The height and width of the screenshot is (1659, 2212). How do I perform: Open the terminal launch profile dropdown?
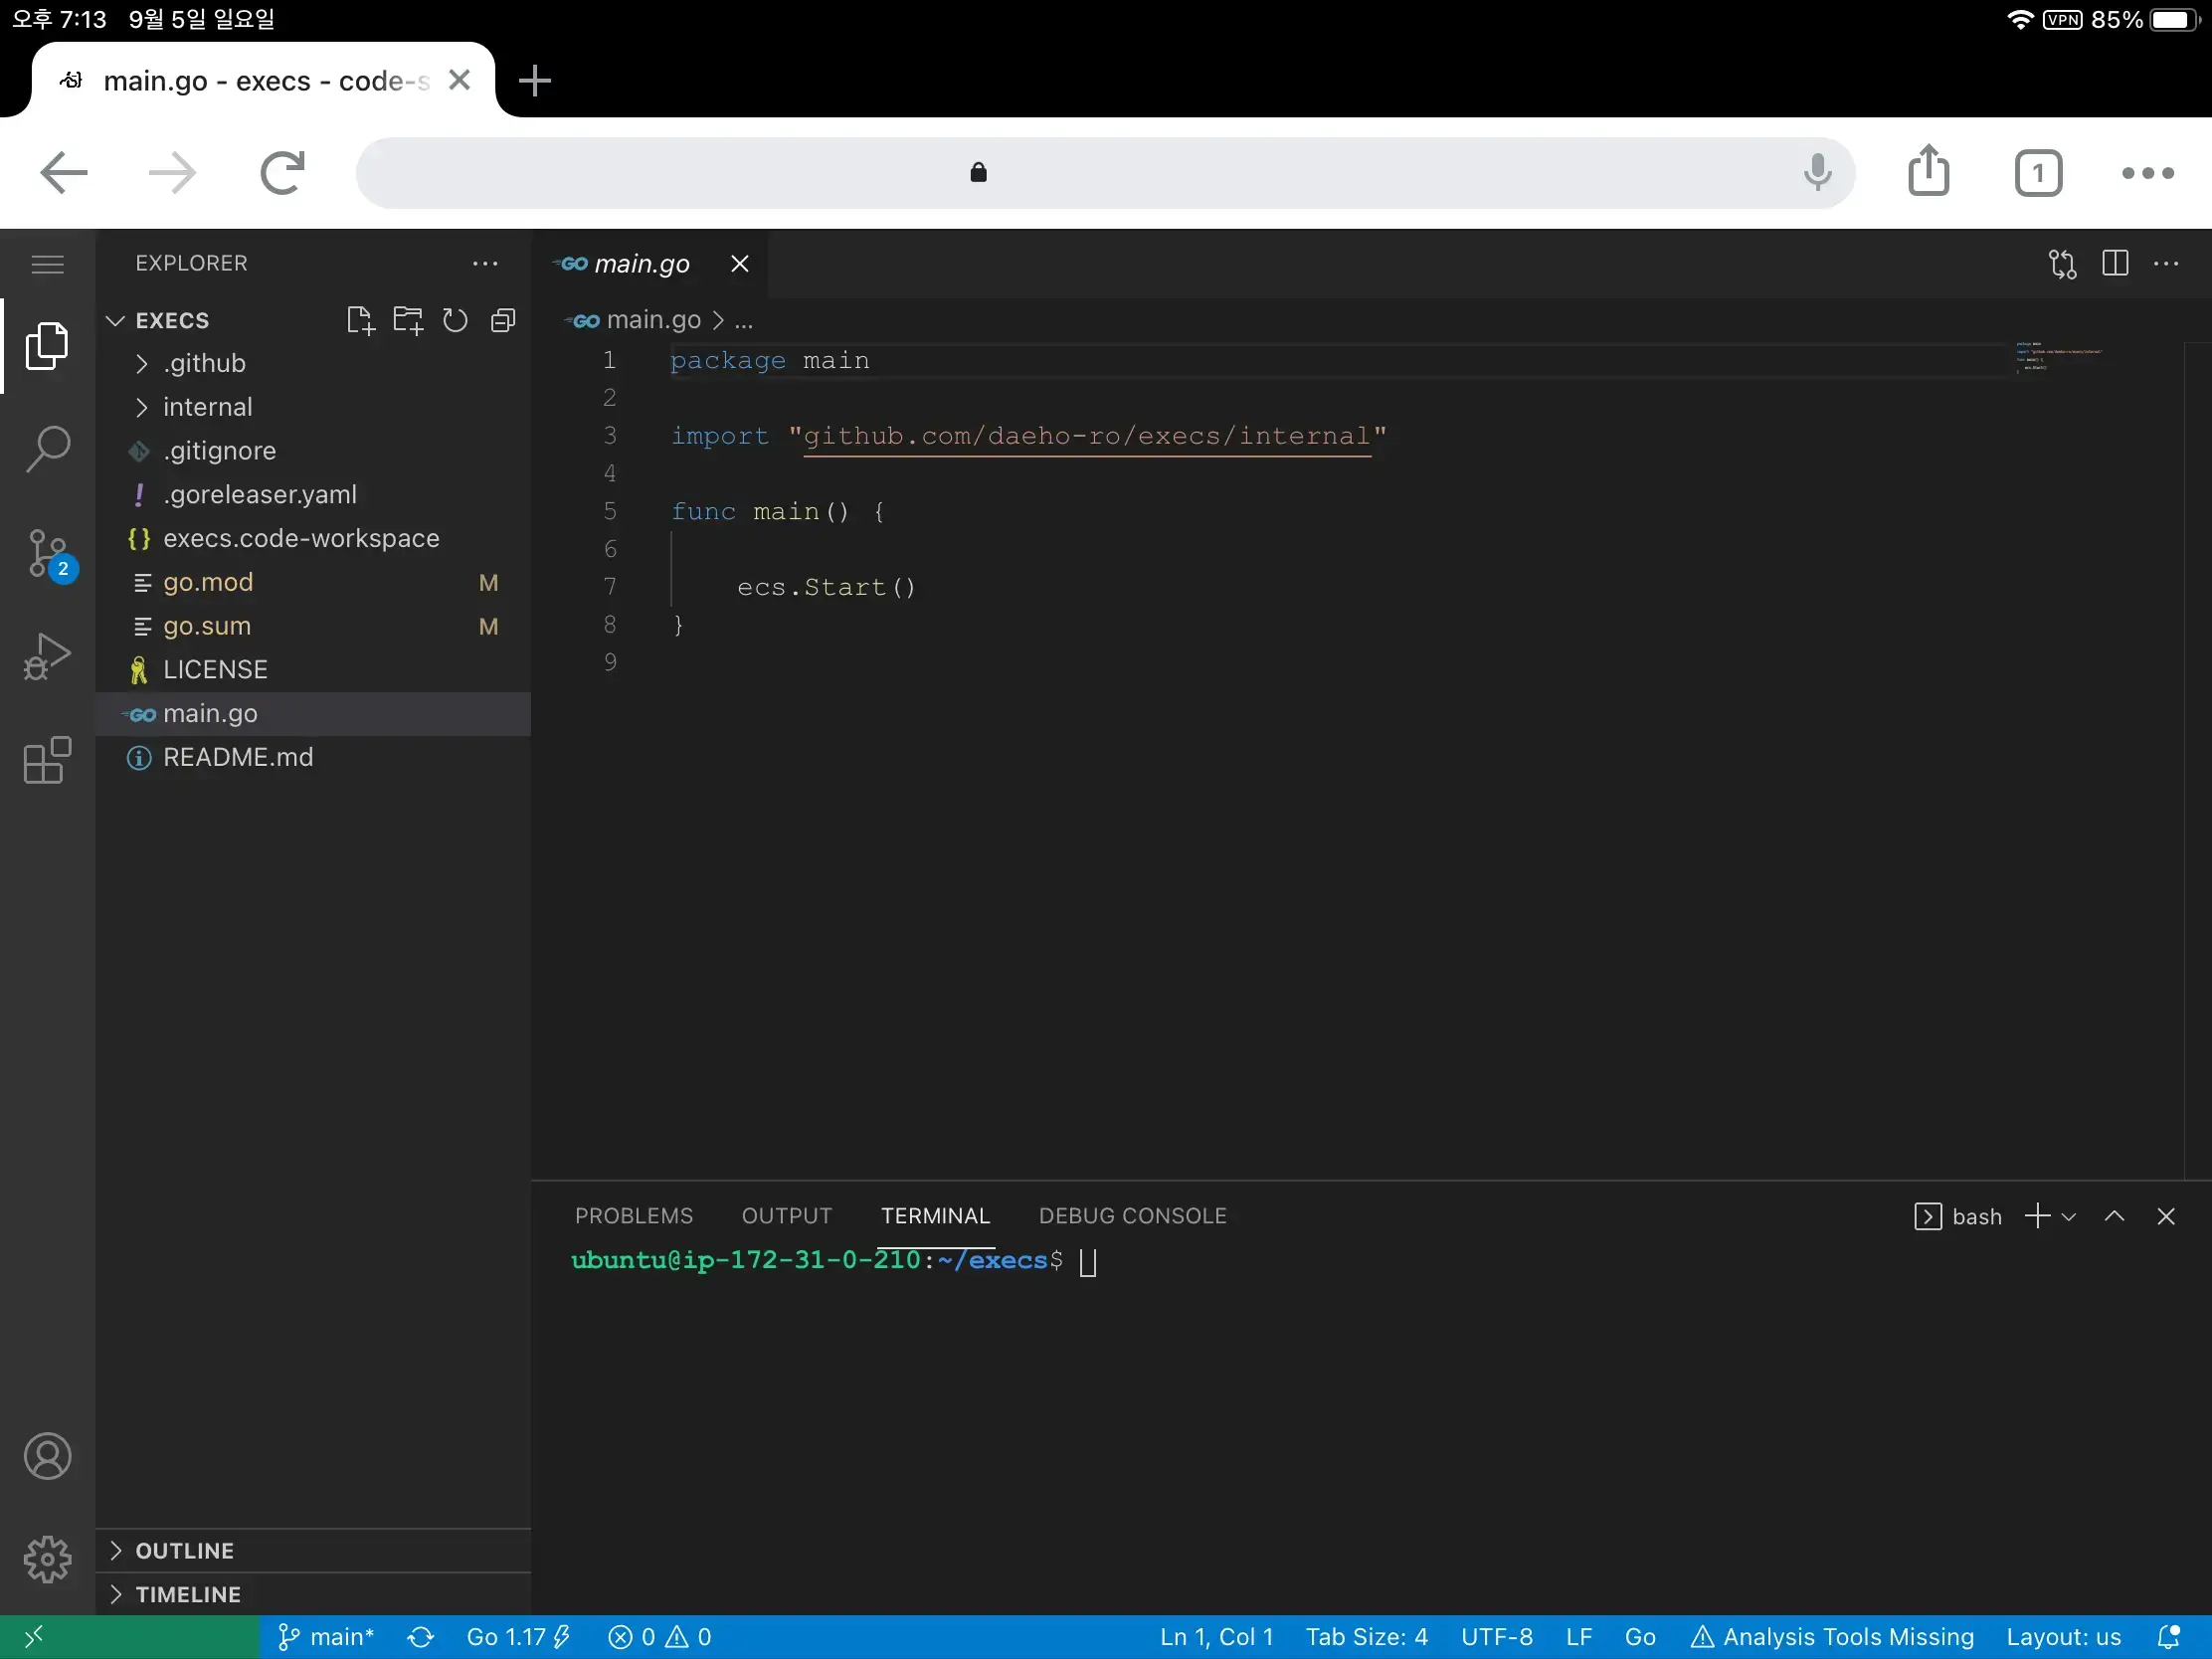[x=2069, y=1216]
